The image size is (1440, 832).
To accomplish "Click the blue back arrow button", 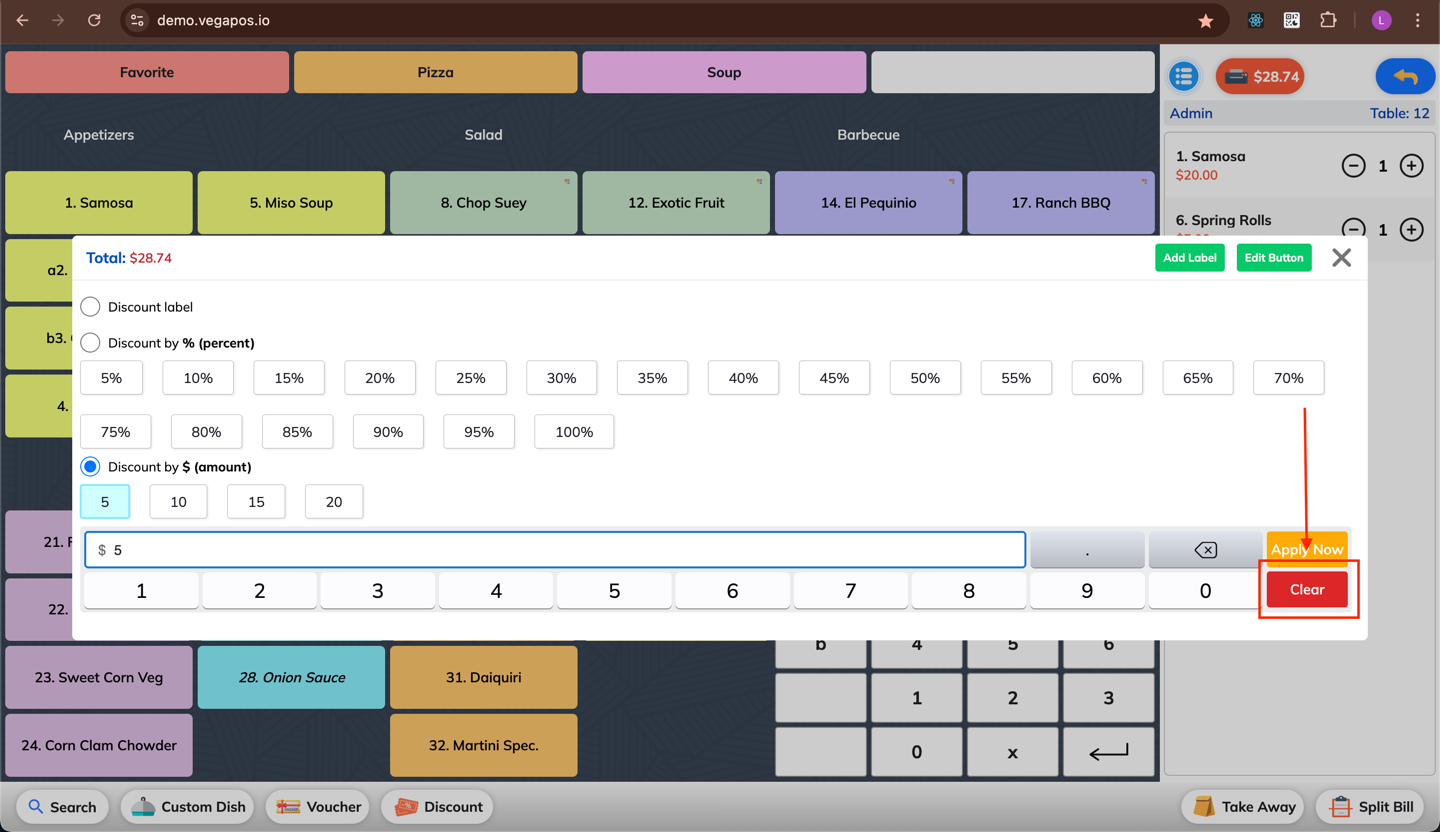I will tap(1405, 76).
